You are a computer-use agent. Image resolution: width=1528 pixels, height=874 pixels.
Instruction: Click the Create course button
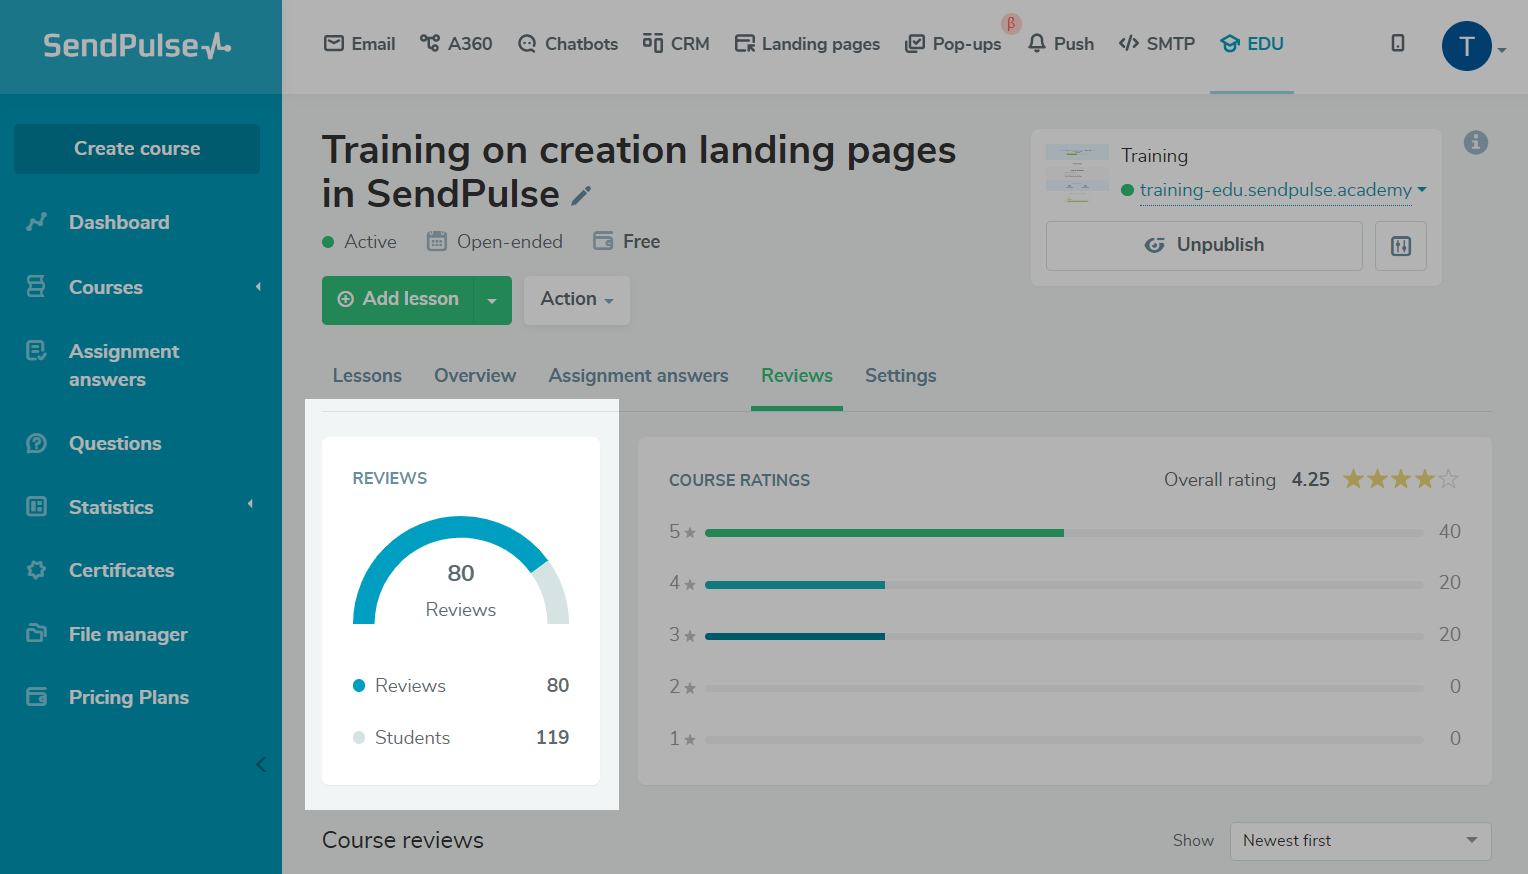point(137,149)
